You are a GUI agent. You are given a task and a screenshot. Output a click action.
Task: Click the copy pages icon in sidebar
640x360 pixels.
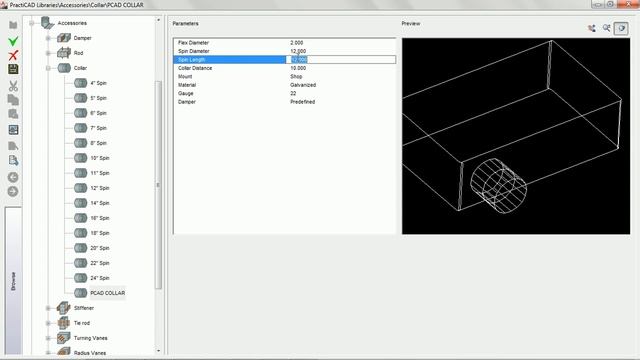[x=13, y=100]
